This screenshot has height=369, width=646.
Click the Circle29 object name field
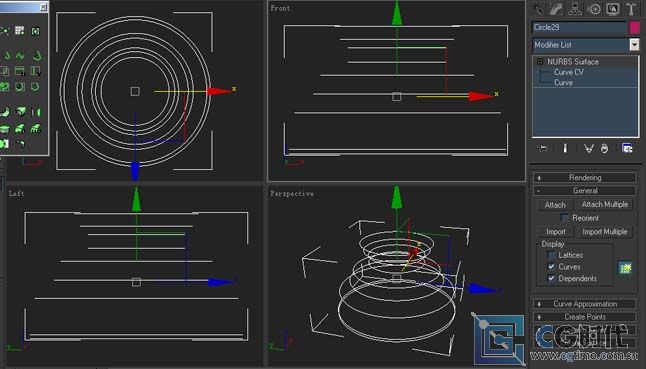tap(579, 28)
